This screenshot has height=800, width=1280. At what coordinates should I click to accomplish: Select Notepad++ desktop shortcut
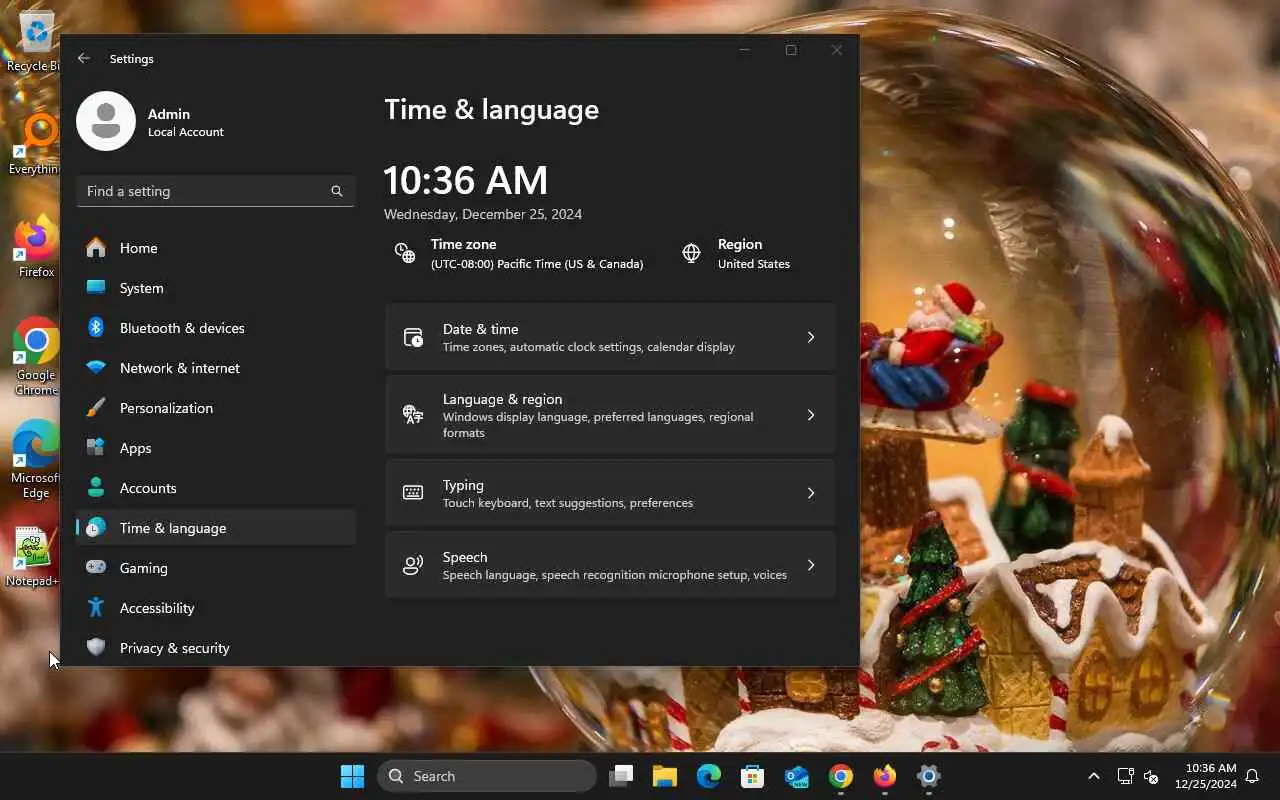click(34, 558)
